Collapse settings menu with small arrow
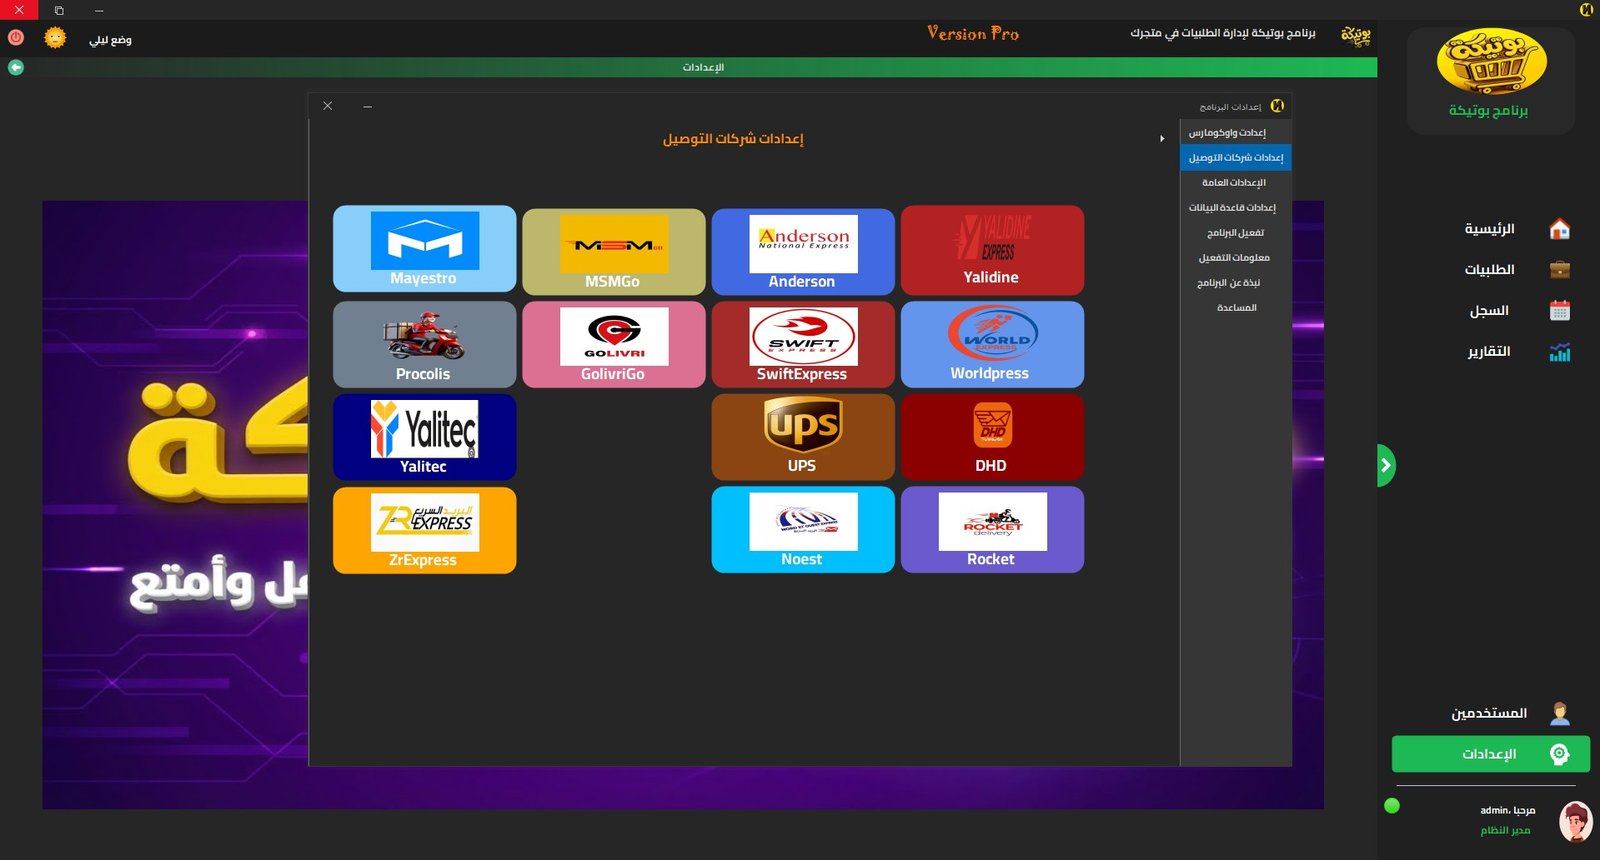1600x860 pixels. tap(1162, 139)
